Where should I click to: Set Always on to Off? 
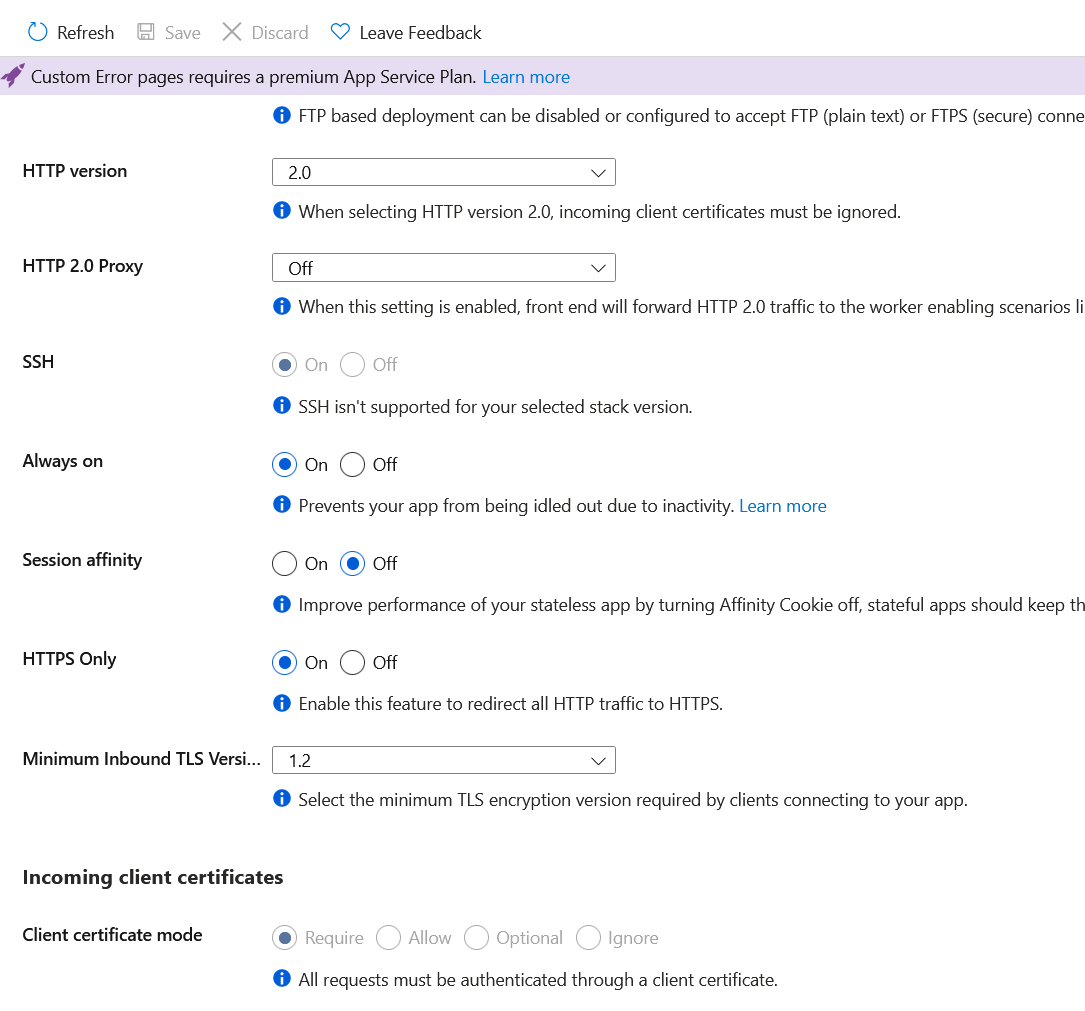(352, 464)
